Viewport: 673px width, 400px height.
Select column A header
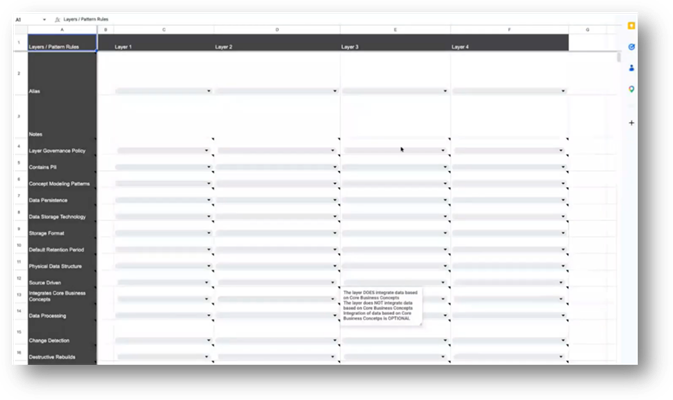62,30
